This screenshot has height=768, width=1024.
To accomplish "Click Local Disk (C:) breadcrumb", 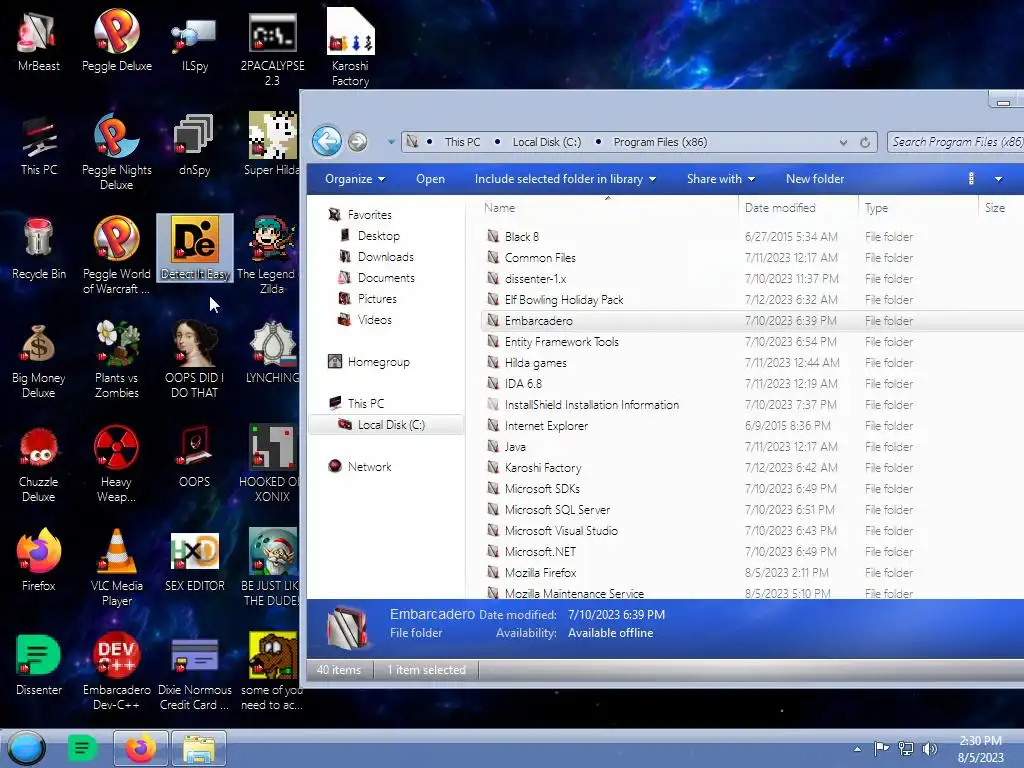I will coord(547,142).
